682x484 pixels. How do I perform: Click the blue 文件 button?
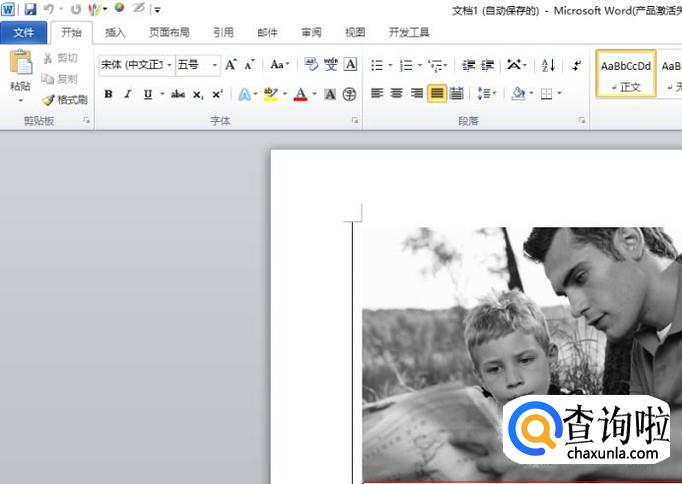[x=23, y=32]
